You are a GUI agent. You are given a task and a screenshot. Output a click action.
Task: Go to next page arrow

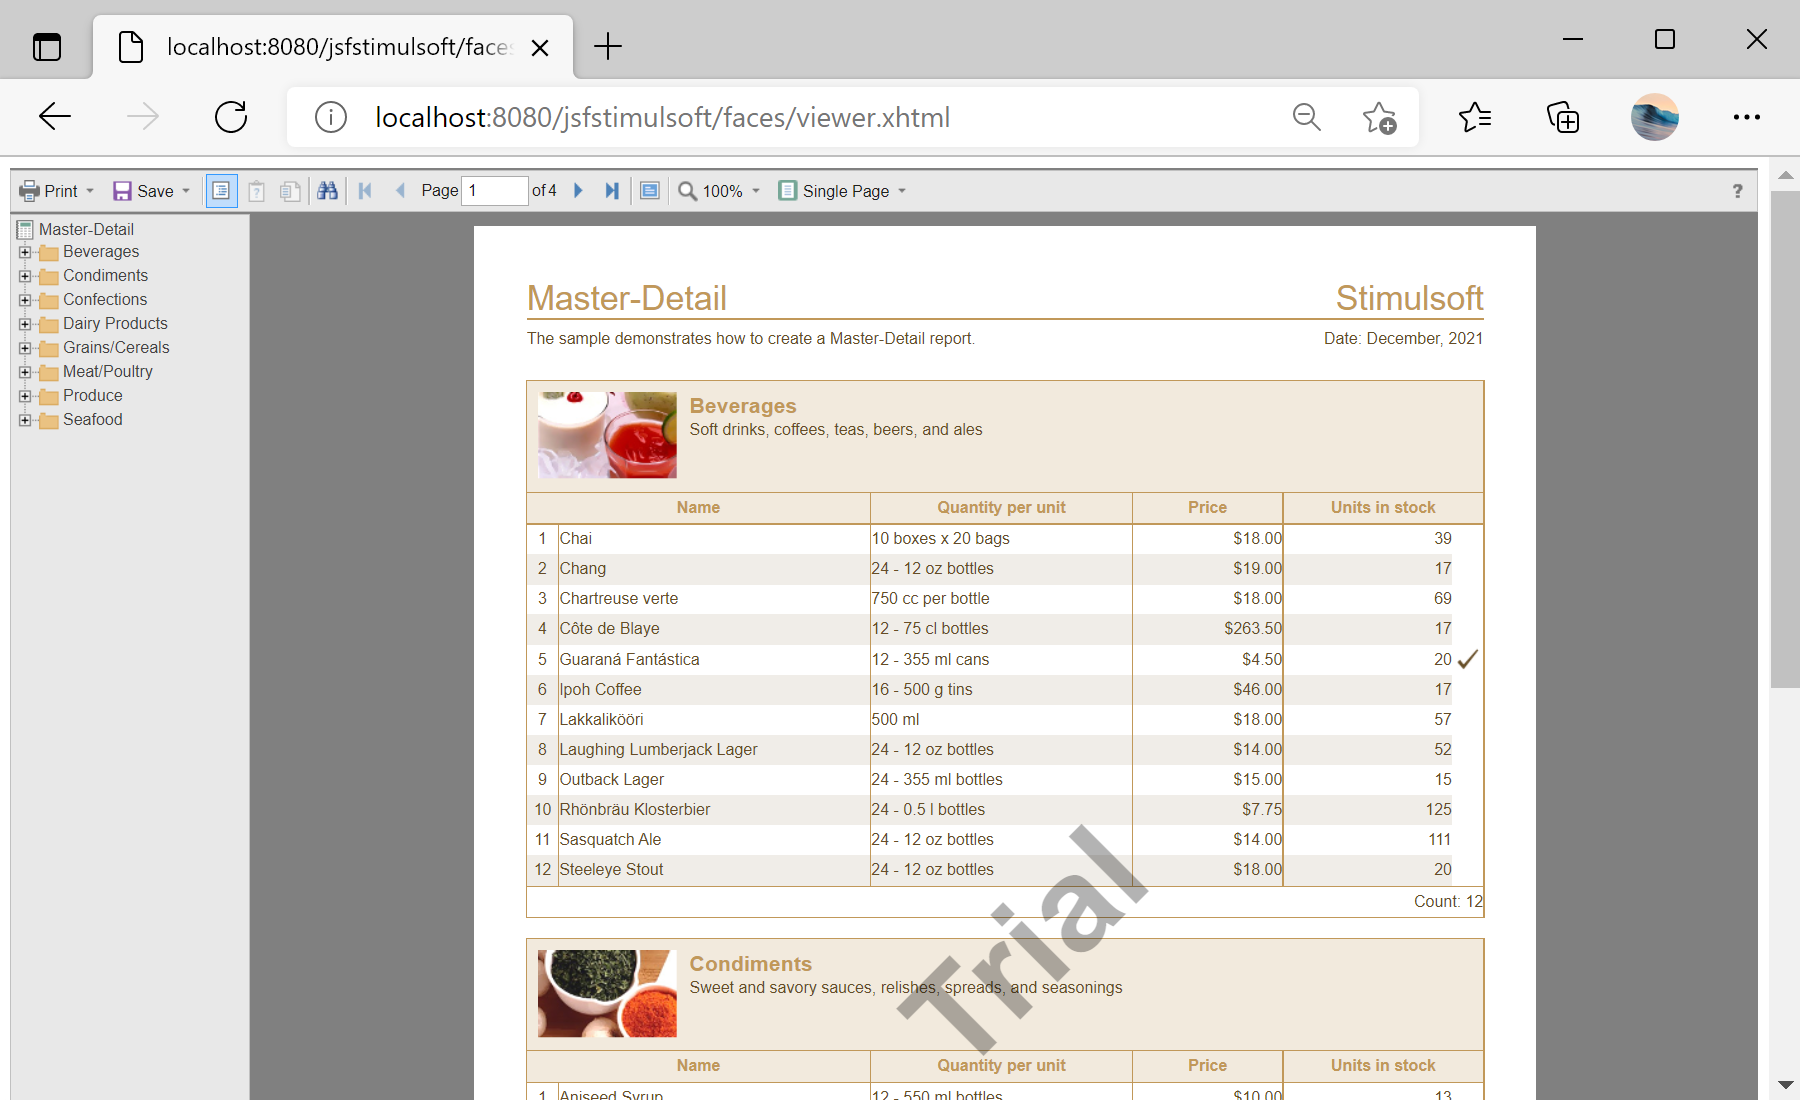578,191
